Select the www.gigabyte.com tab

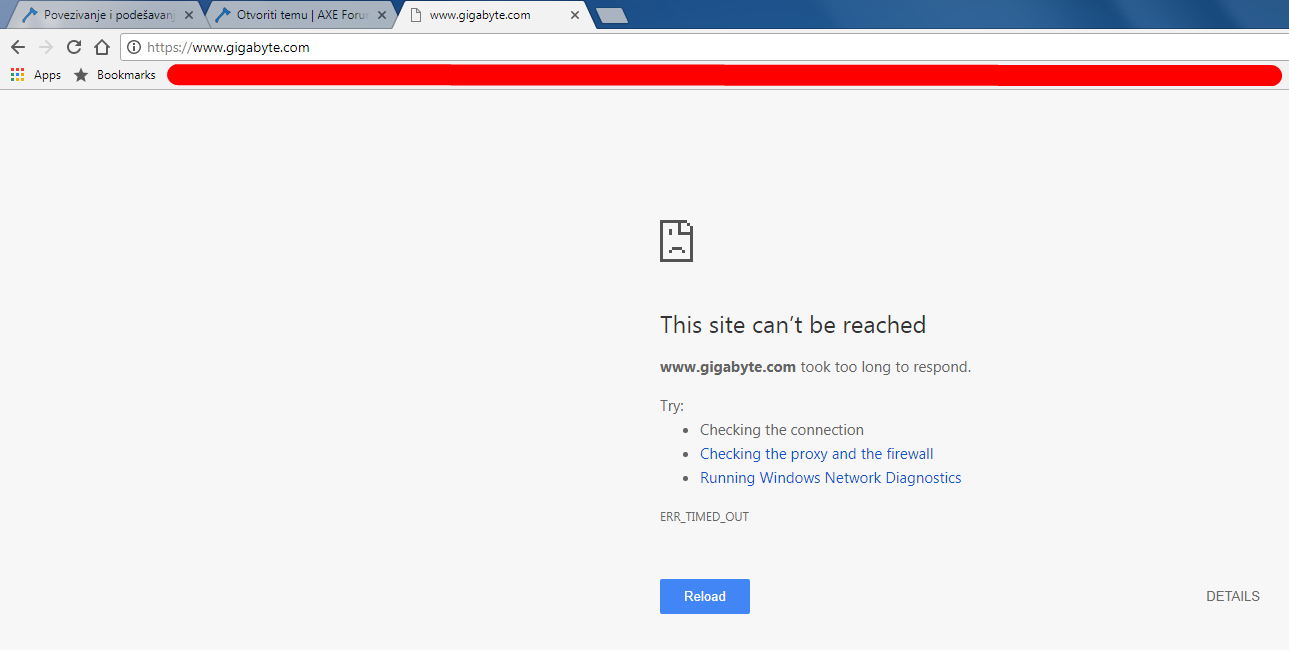pyautogui.click(x=480, y=15)
